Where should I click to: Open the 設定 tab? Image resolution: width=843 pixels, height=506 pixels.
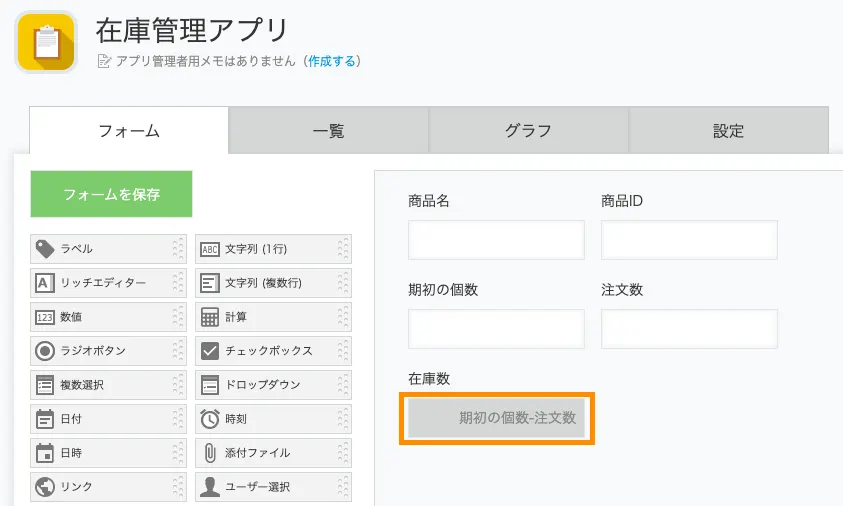coord(728,130)
